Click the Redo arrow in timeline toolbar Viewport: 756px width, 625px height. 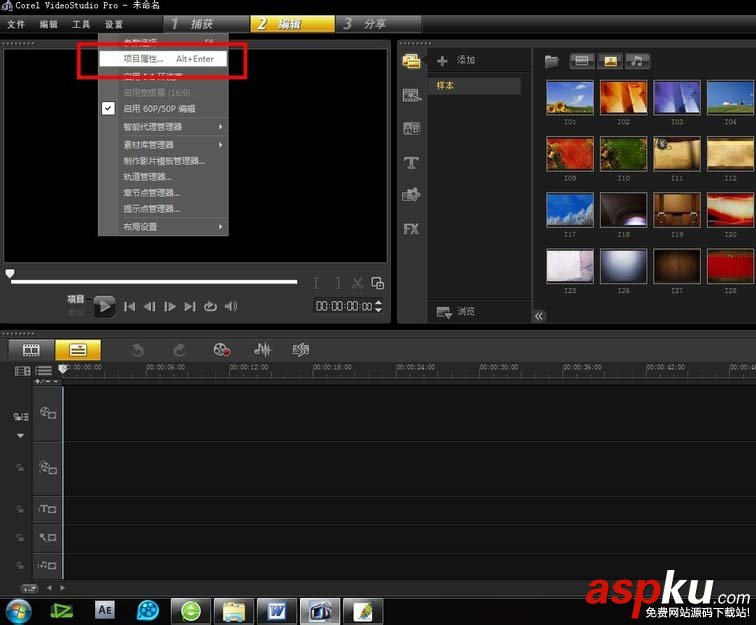point(179,350)
